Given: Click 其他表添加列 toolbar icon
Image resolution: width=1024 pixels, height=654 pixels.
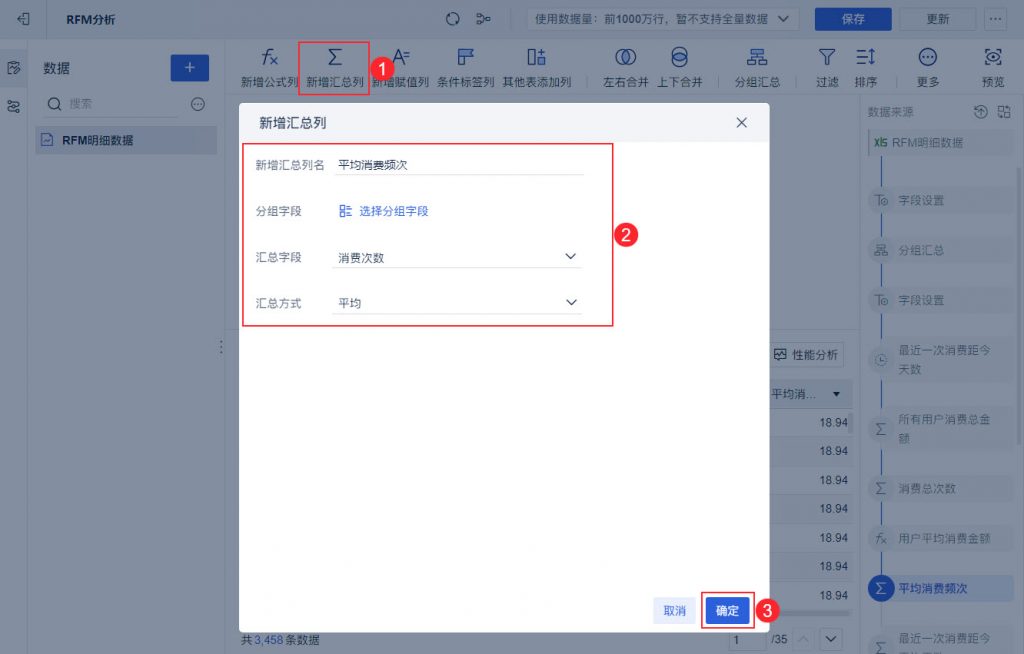Looking at the screenshot, I should point(536,68).
